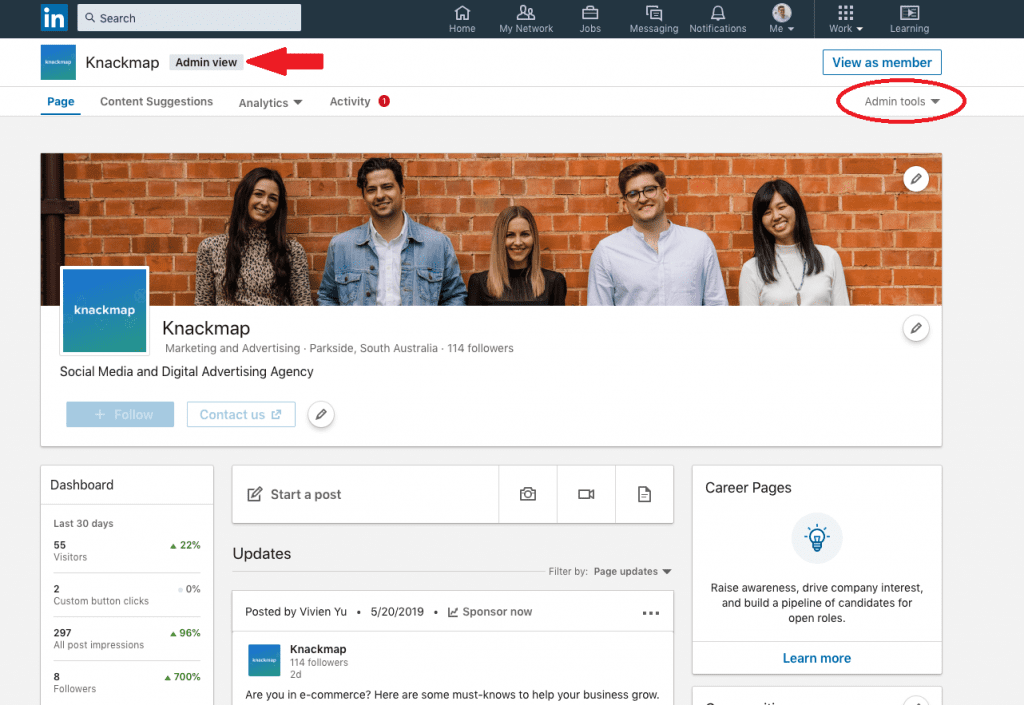Click the Knackmap name in the post
Image resolution: width=1024 pixels, height=705 pixels.
[318, 649]
